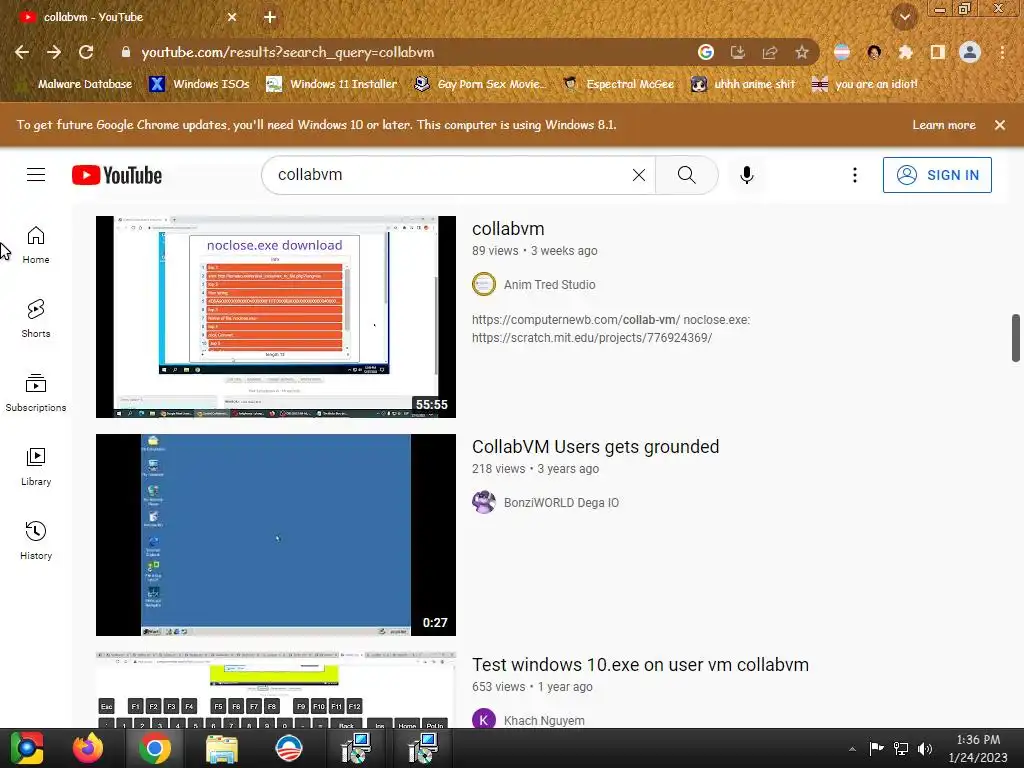Click Khach Nguyem channel avatar
Image resolution: width=1024 pixels, height=768 pixels.
coord(483,719)
